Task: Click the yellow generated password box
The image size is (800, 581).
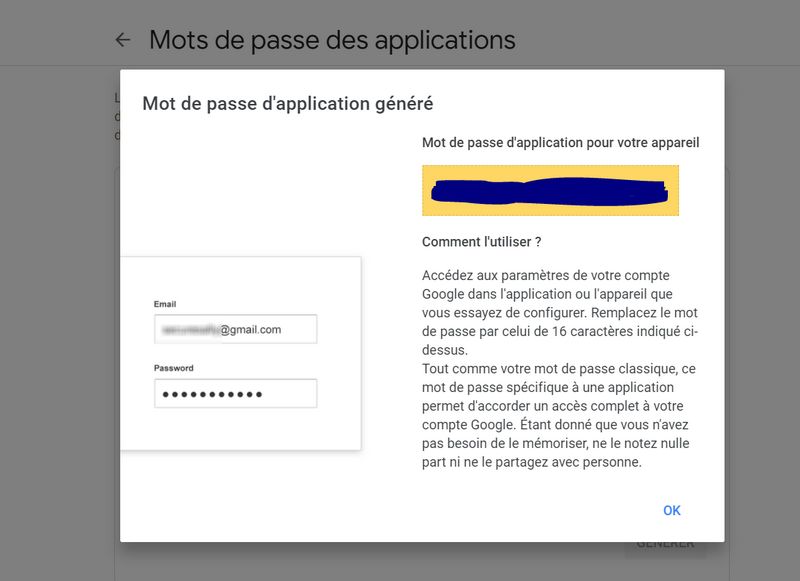Action: pos(550,190)
